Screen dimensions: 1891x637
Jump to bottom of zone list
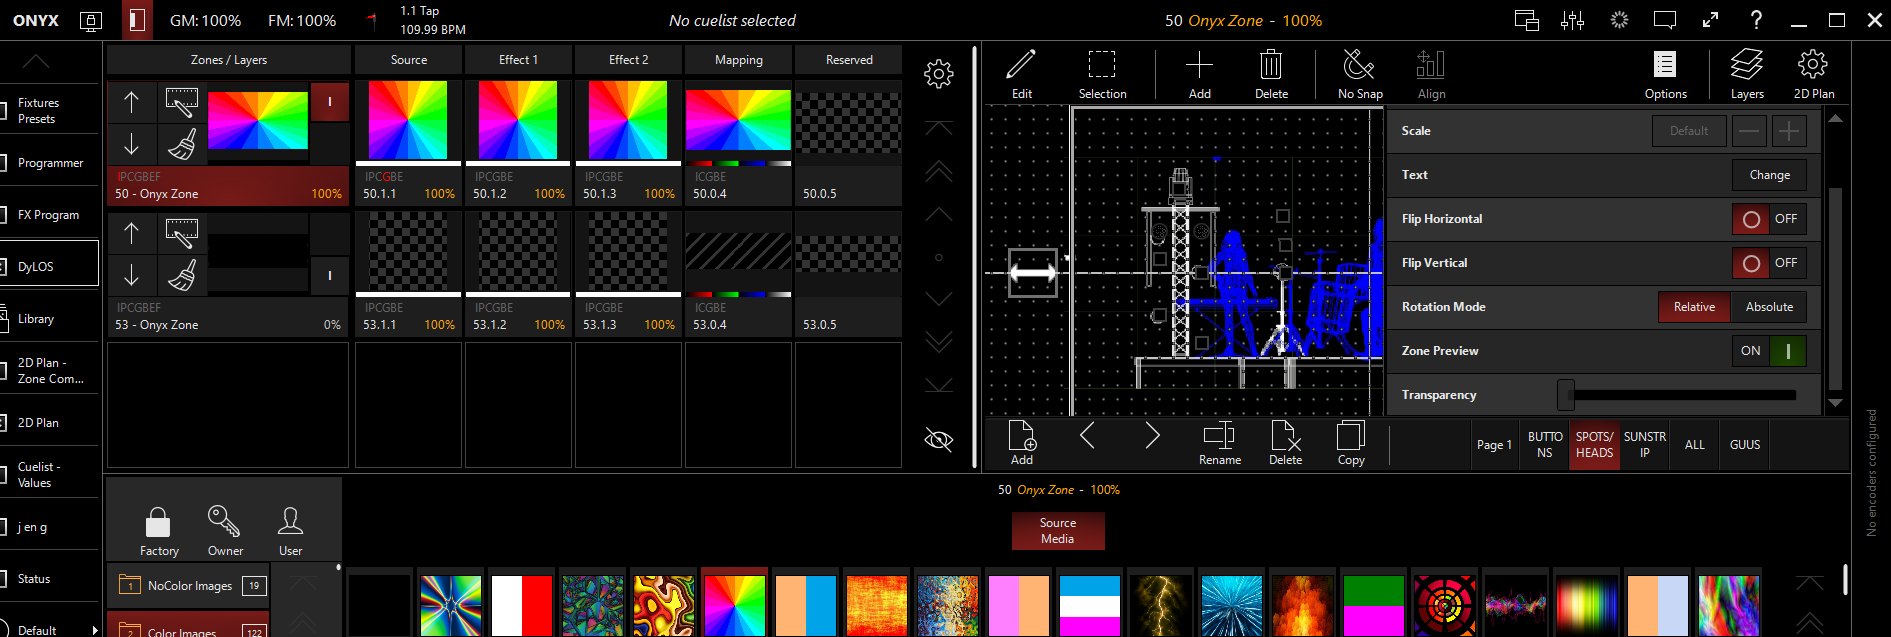click(x=938, y=385)
